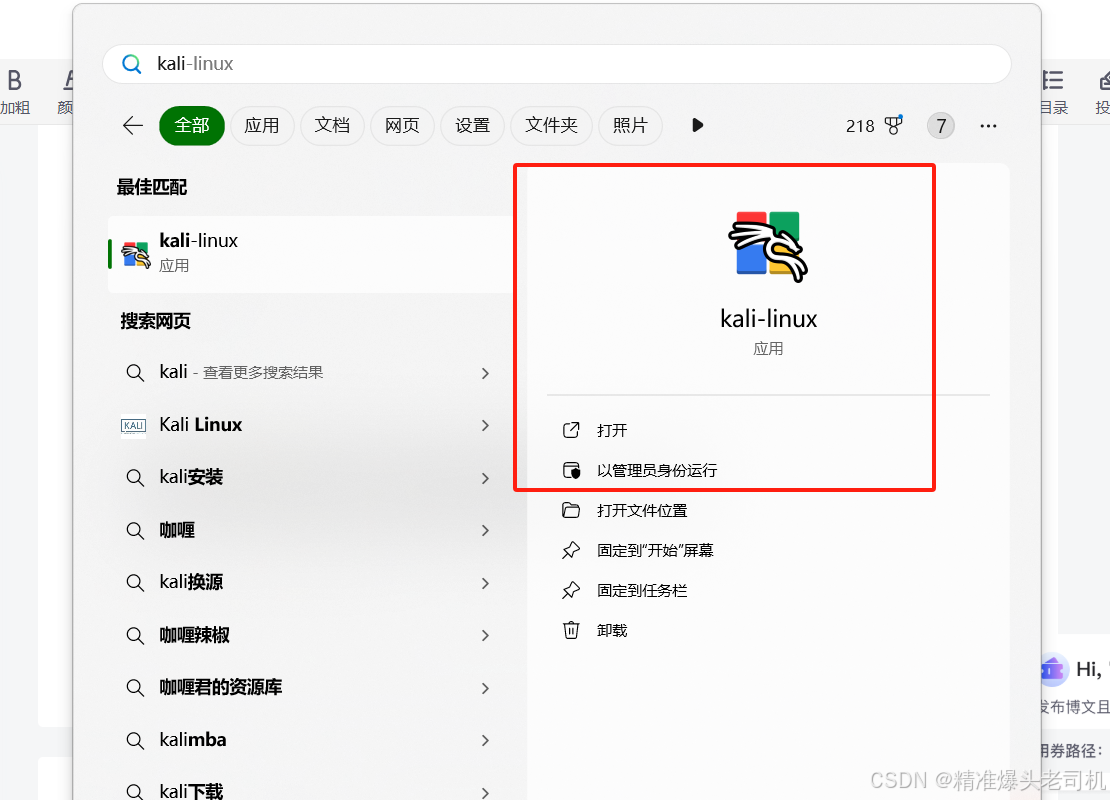This screenshot has width=1110, height=800.
Task: Expand the 'kali - 查看更多搜索结果' chevron
Action: coord(485,373)
